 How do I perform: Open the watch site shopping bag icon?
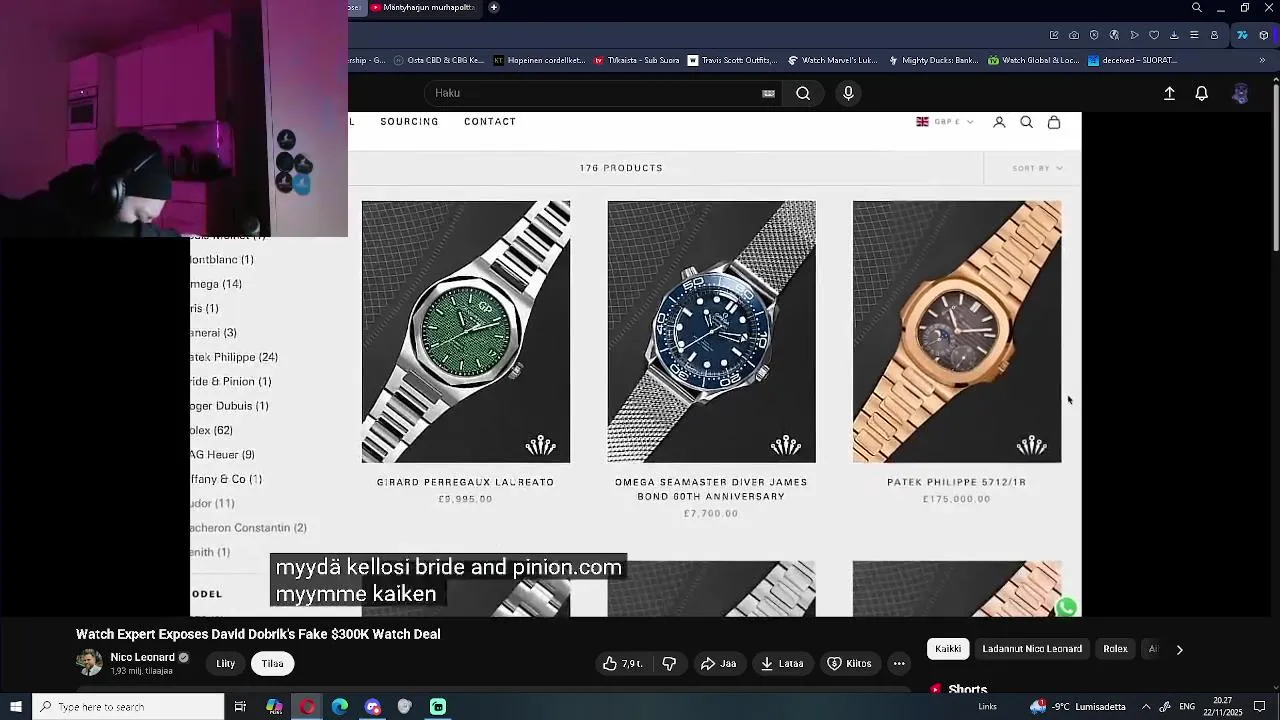pos(1054,122)
